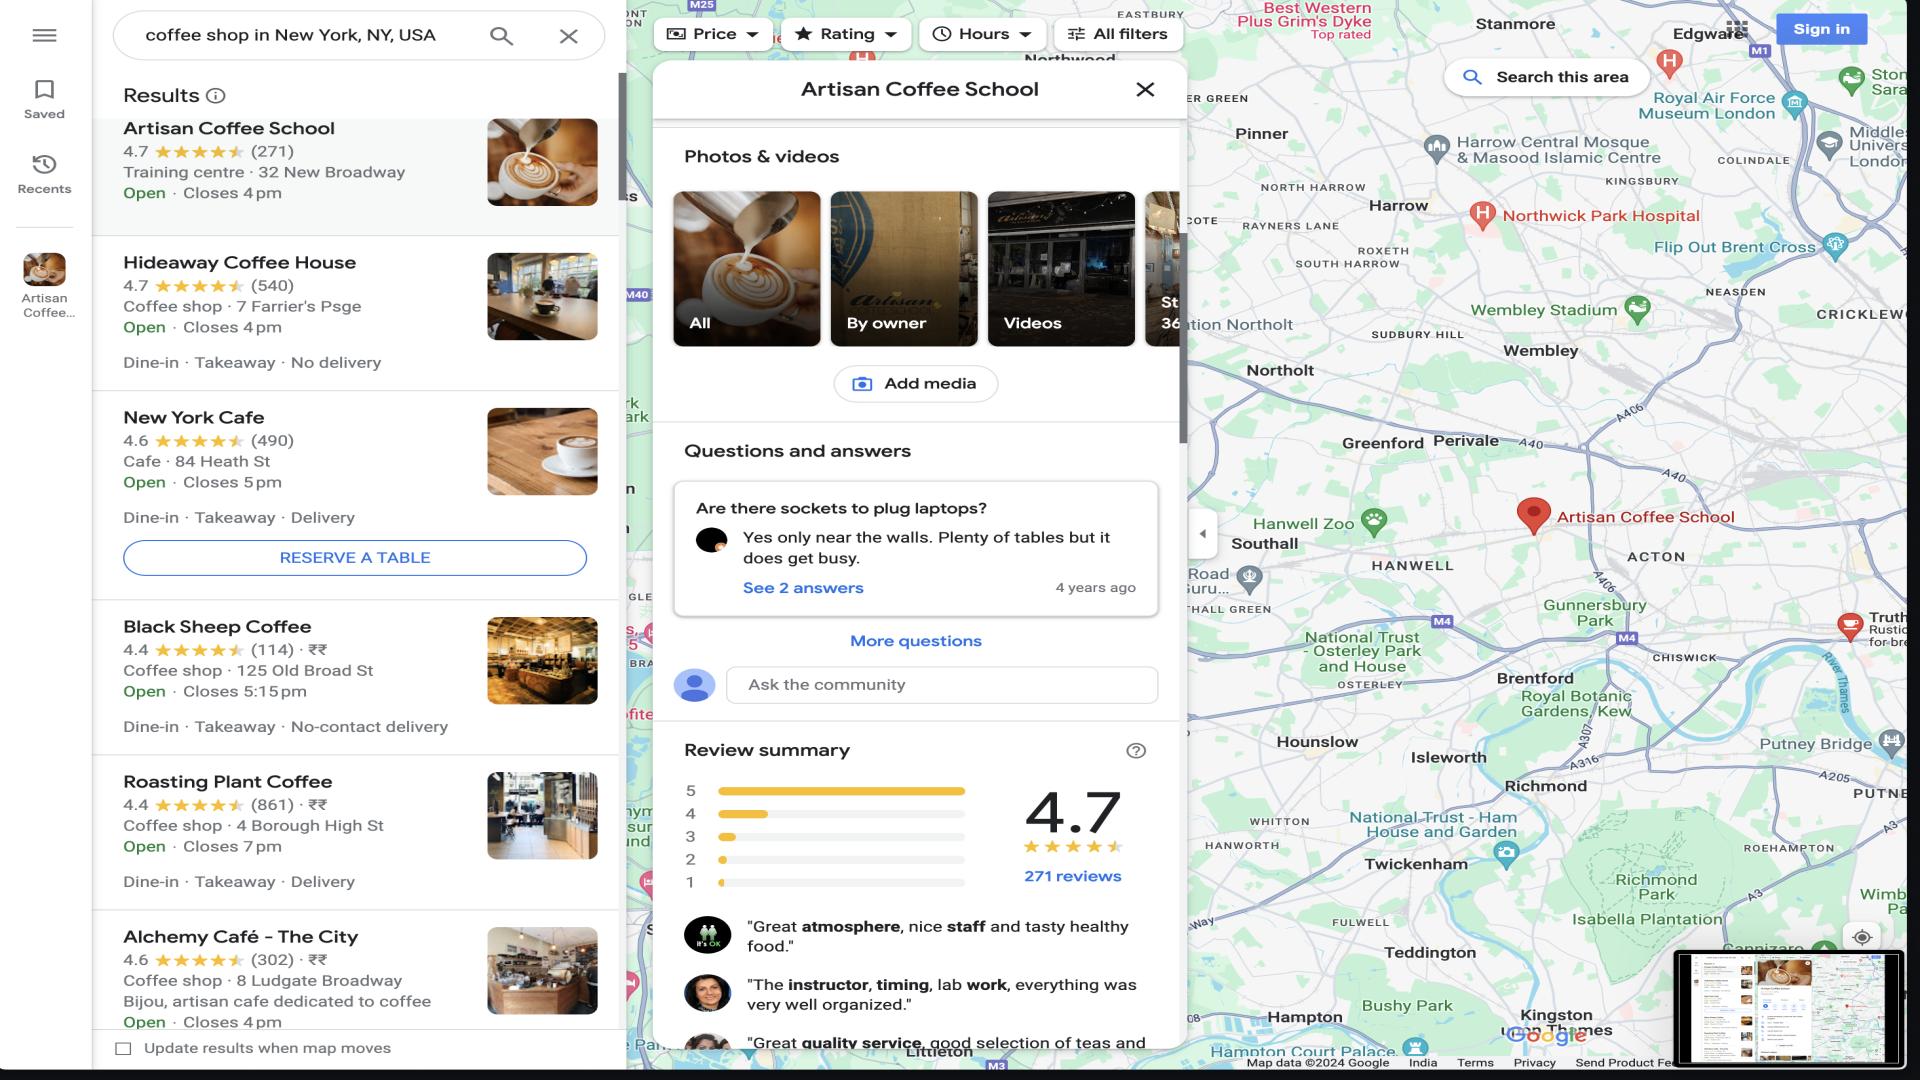Click the red Artisan Coffee School pin
The height and width of the screenshot is (1080, 1920).
pyautogui.click(x=1533, y=515)
